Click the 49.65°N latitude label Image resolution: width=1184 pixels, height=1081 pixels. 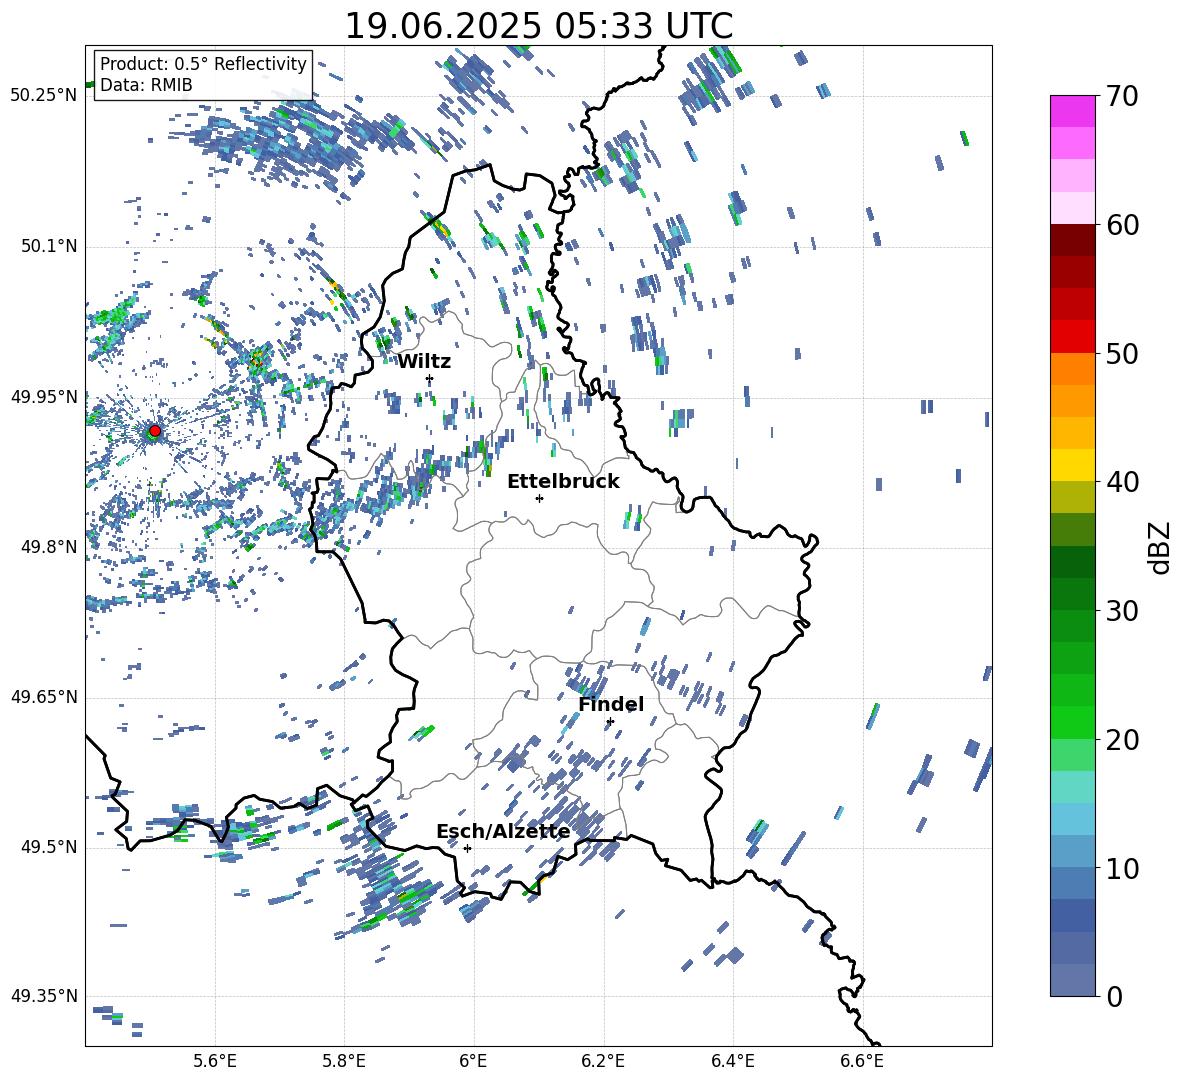click(x=44, y=697)
